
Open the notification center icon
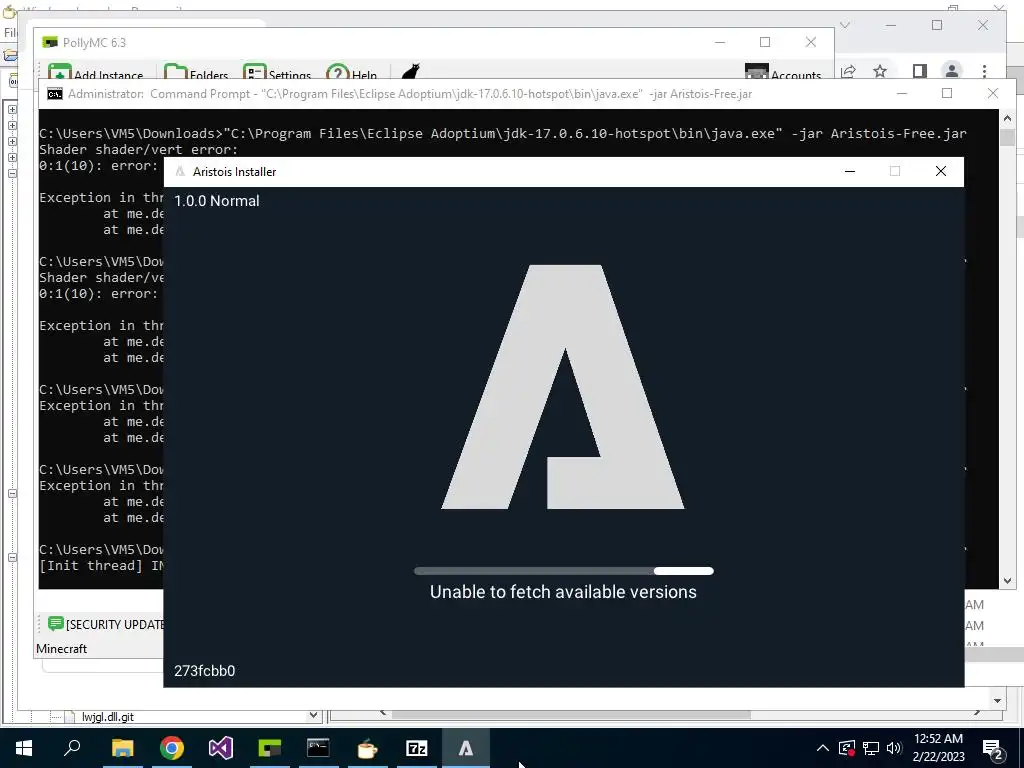[x=993, y=749]
